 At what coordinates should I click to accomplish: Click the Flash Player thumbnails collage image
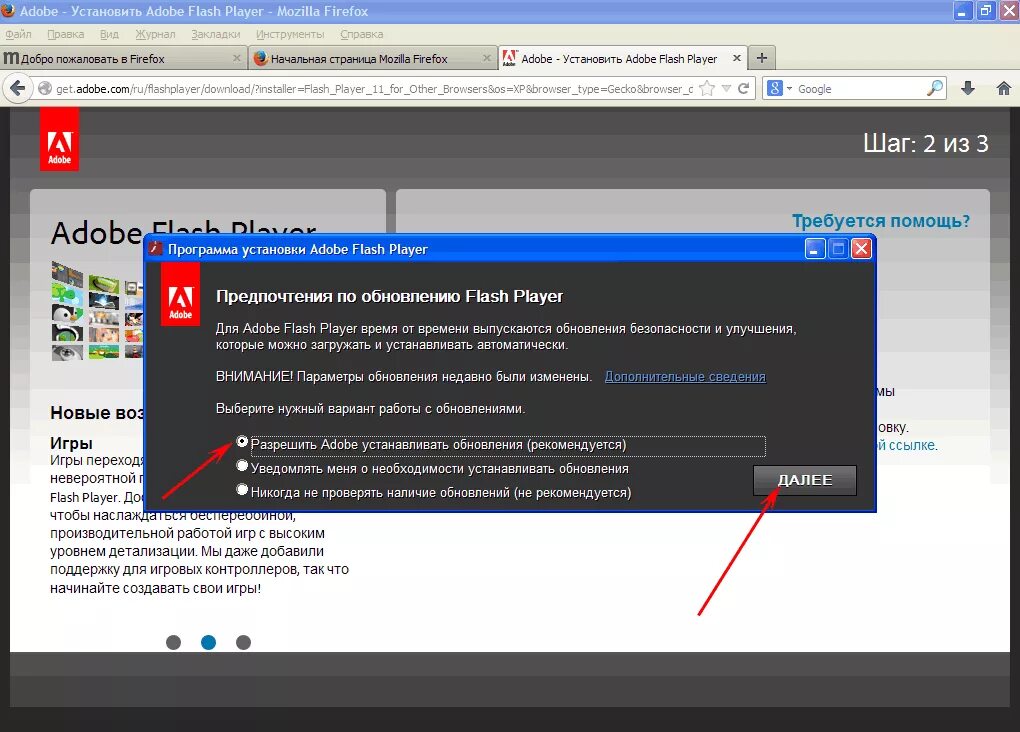click(97, 310)
